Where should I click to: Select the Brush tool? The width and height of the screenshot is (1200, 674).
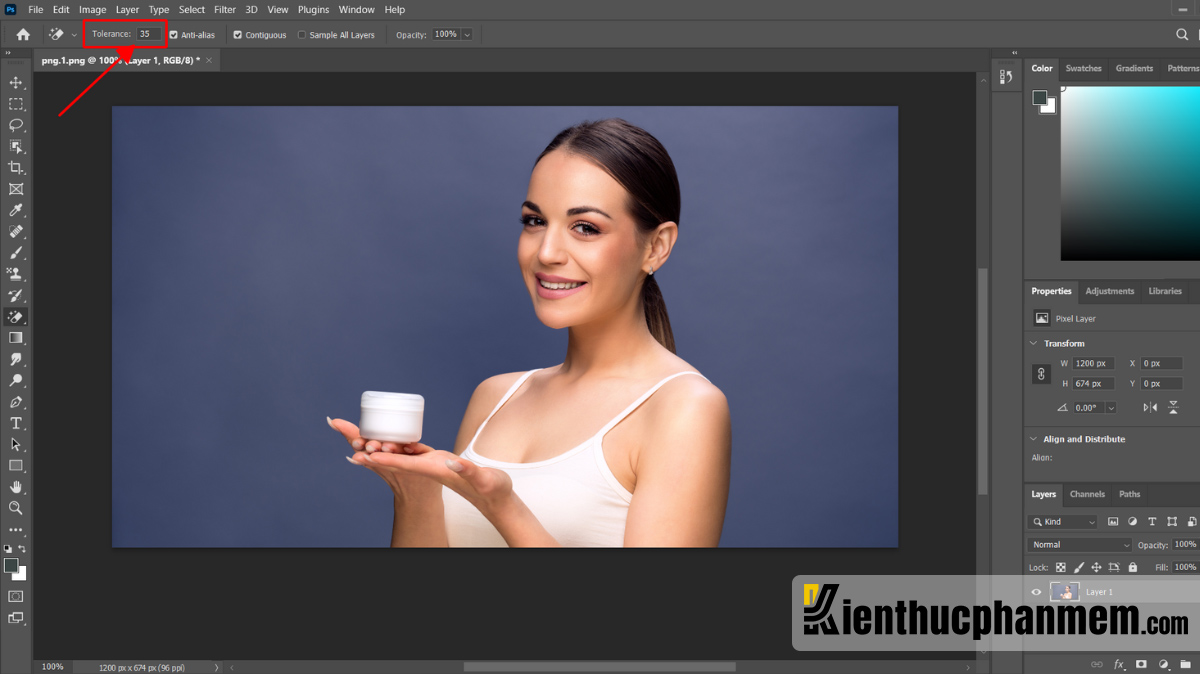pyautogui.click(x=16, y=253)
